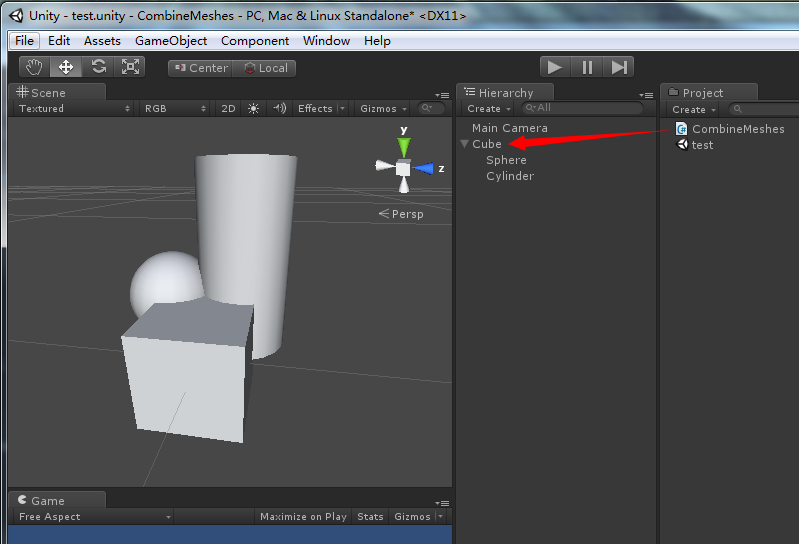799x544 pixels.
Task: Switch to the Game tab
Action: [57, 501]
